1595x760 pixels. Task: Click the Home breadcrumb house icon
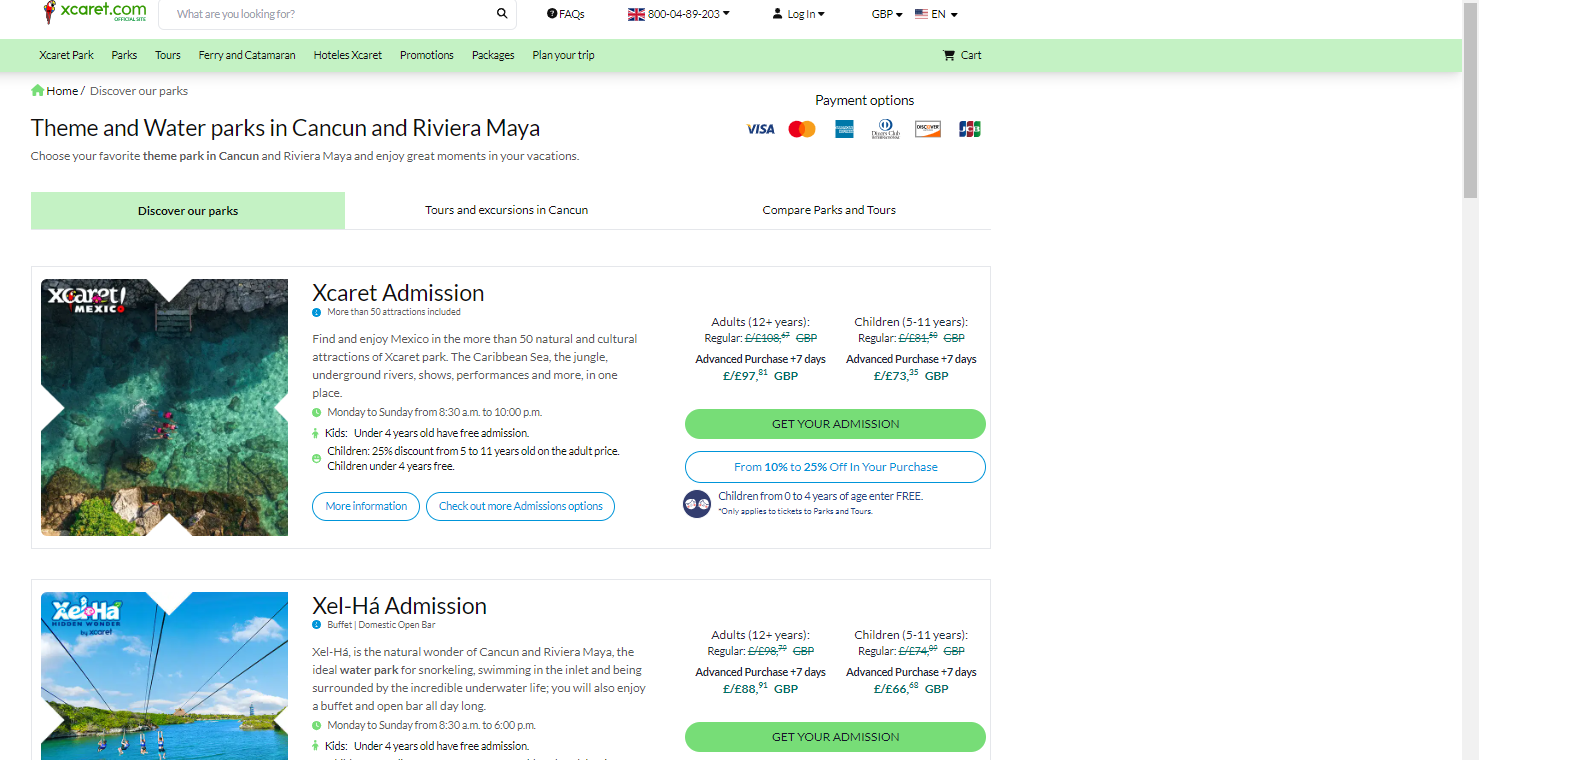point(37,91)
